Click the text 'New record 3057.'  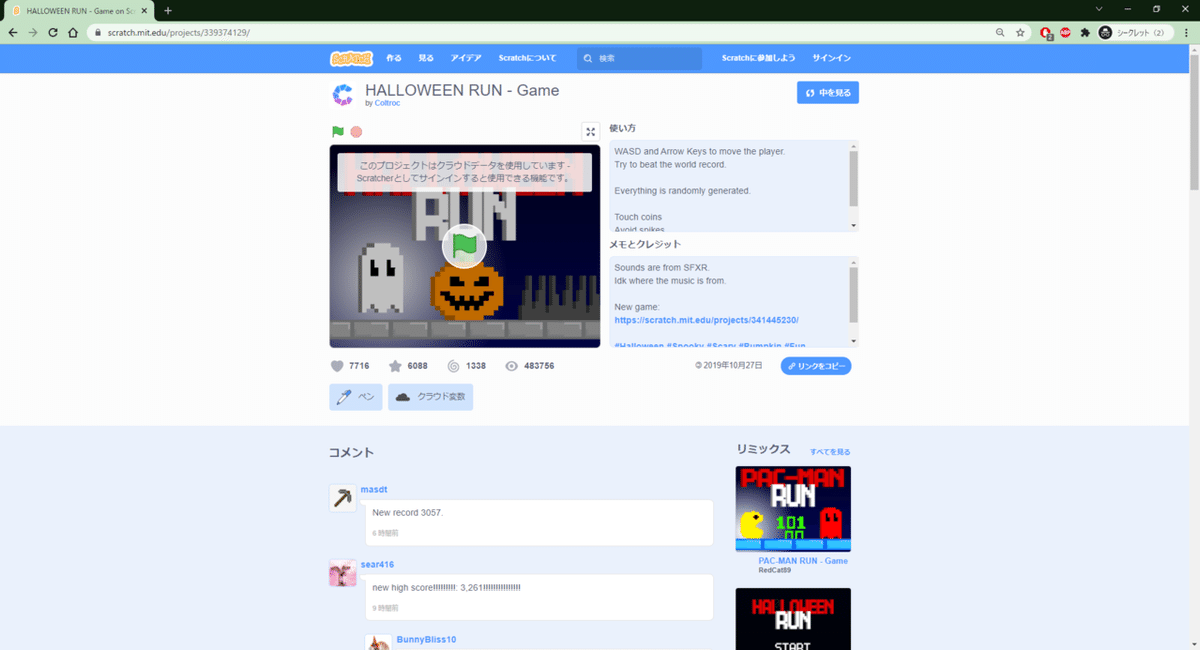pos(407,512)
